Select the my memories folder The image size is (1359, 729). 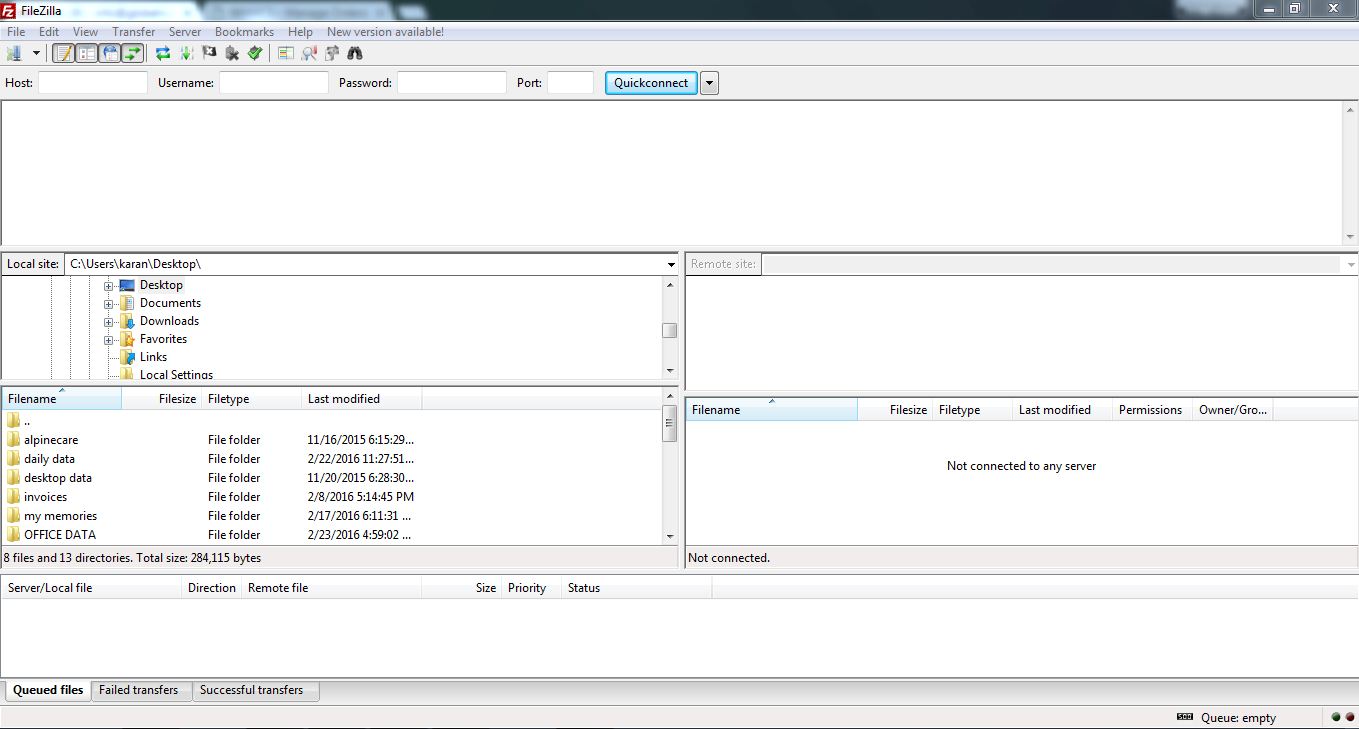pyautogui.click(x=331, y=516)
